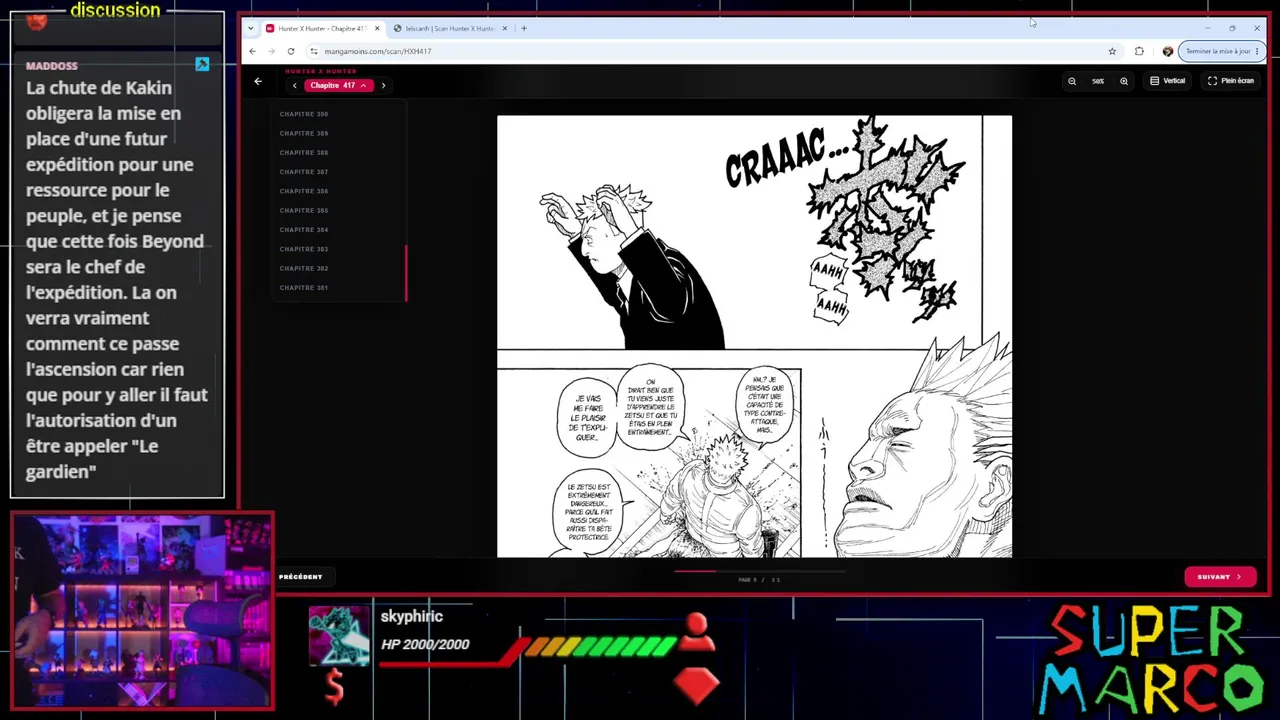Click the browser forward arrow

271,51
